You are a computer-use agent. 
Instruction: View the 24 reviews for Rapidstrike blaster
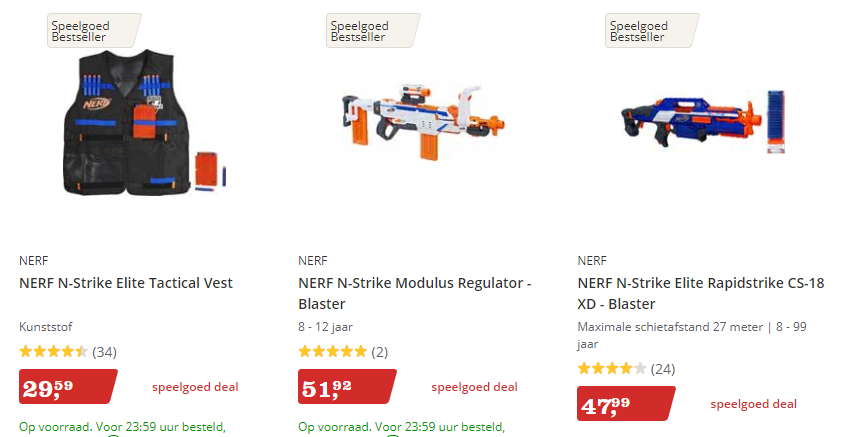pyautogui.click(x=662, y=369)
